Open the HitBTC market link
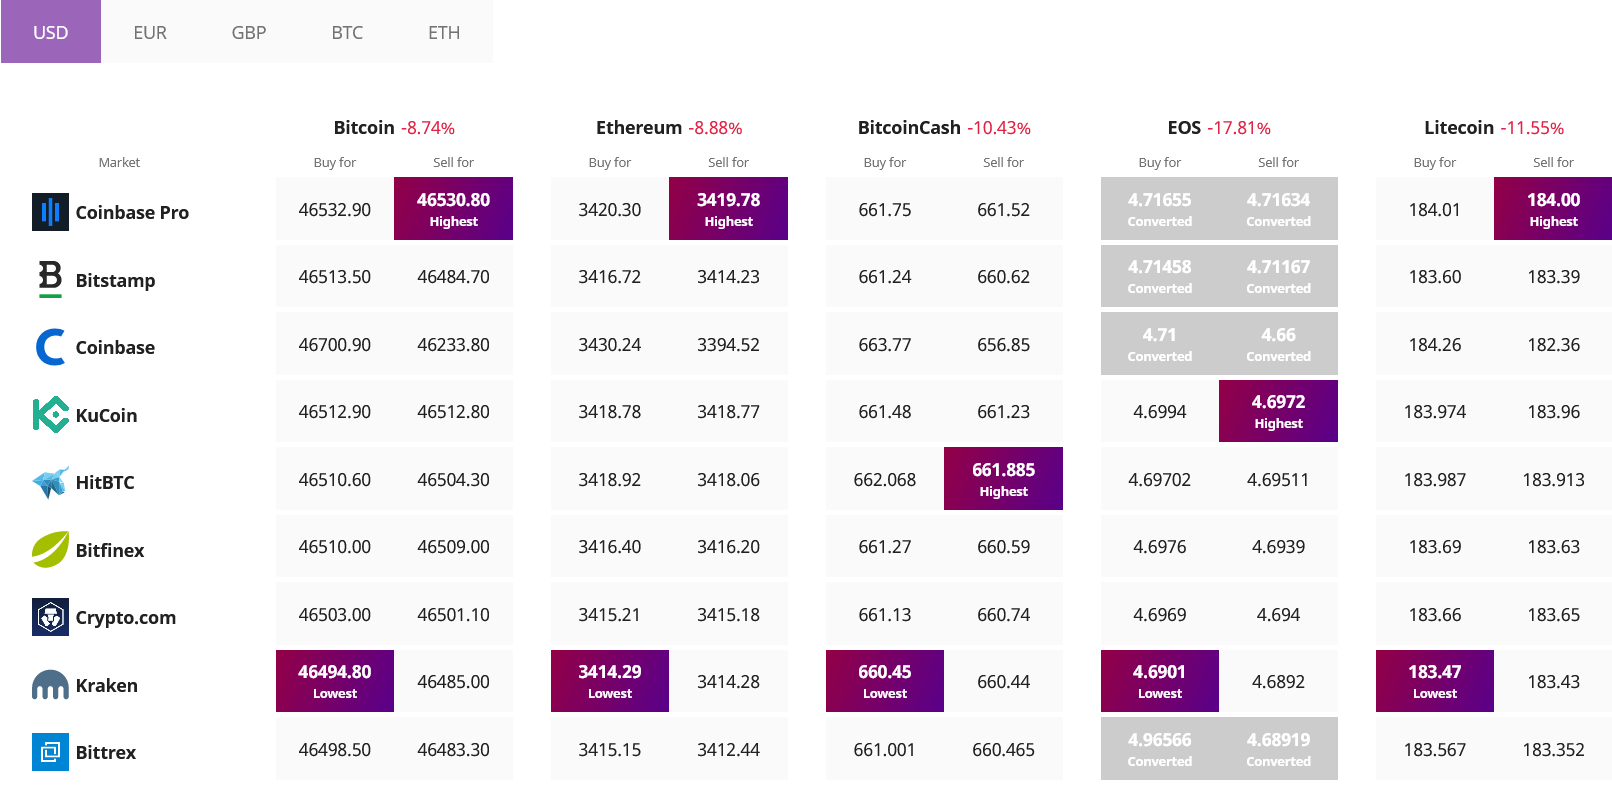Image resolution: width=1612 pixels, height=785 pixels. [105, 482]
